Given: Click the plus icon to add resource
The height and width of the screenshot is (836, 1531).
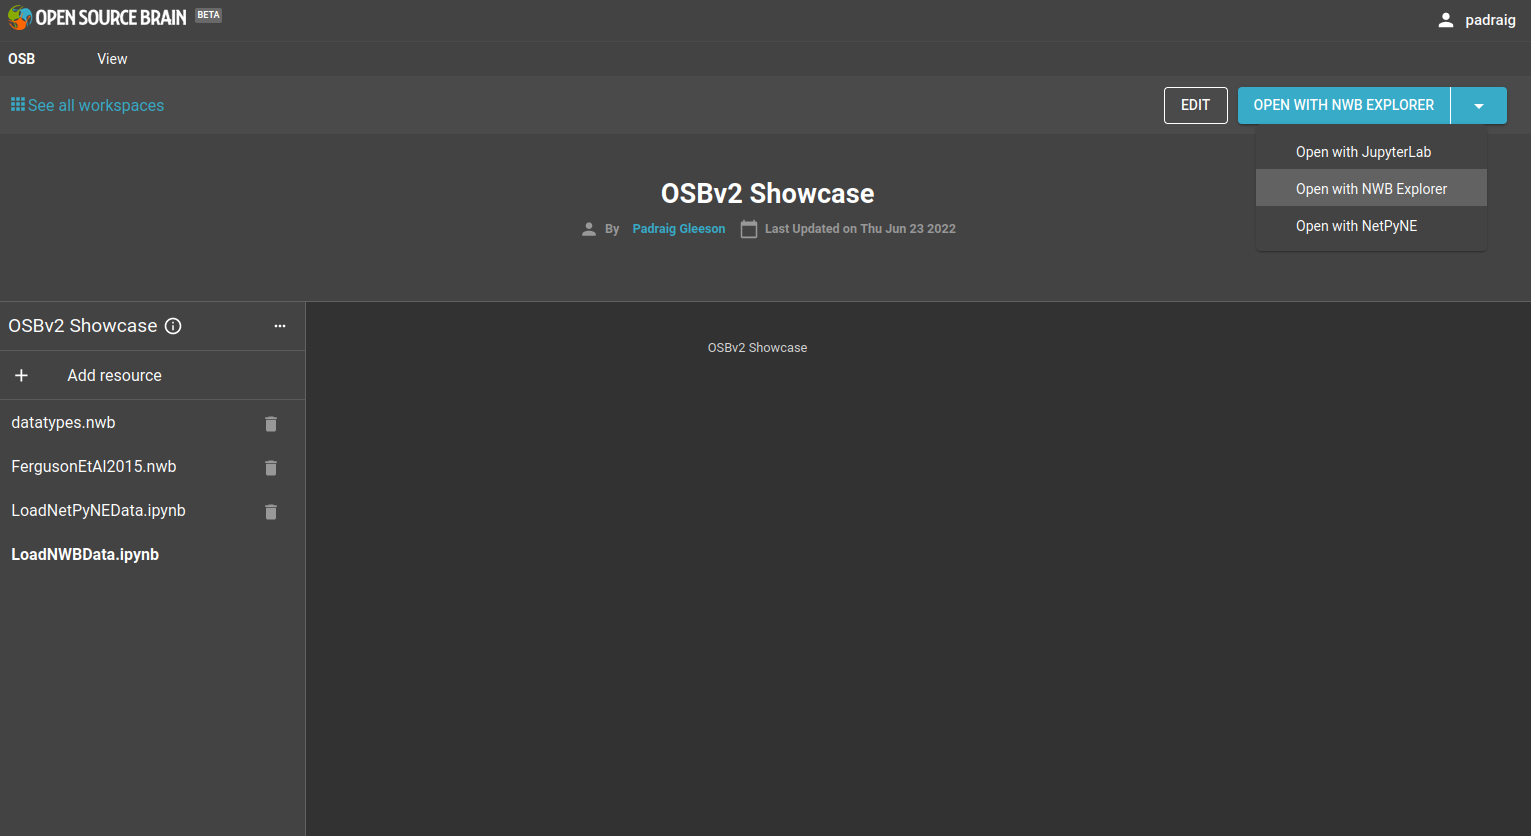Looking at the screenshot, I should pyautogui.click(x=21, y=375).
